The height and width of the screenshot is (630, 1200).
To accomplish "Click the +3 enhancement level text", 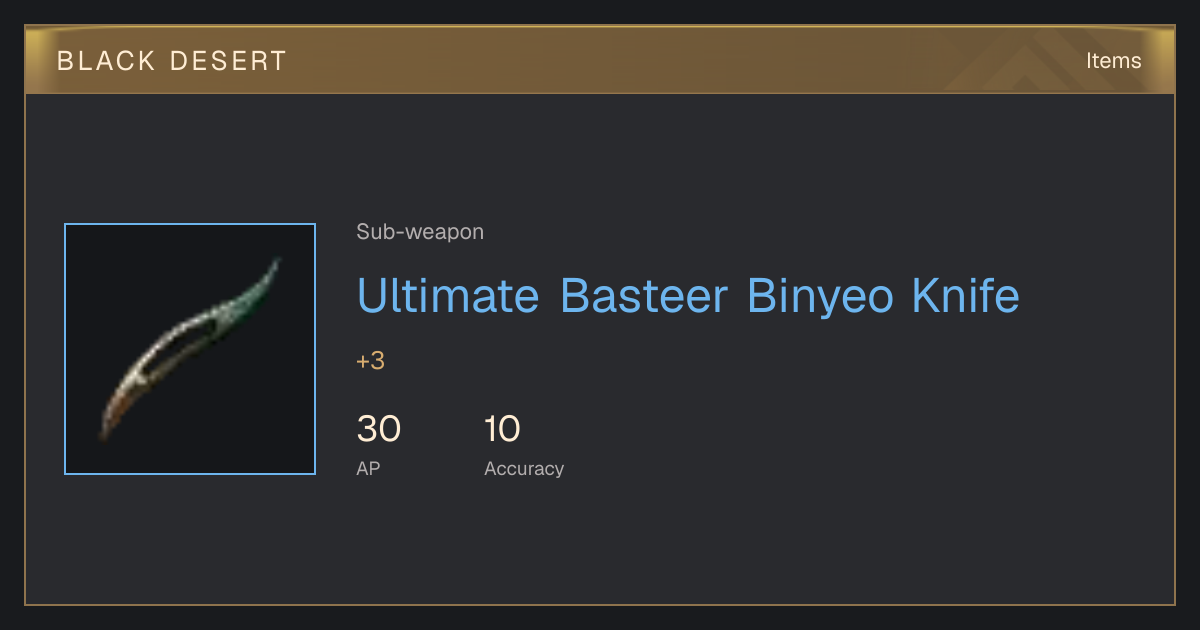I will [x=370, y=361].
